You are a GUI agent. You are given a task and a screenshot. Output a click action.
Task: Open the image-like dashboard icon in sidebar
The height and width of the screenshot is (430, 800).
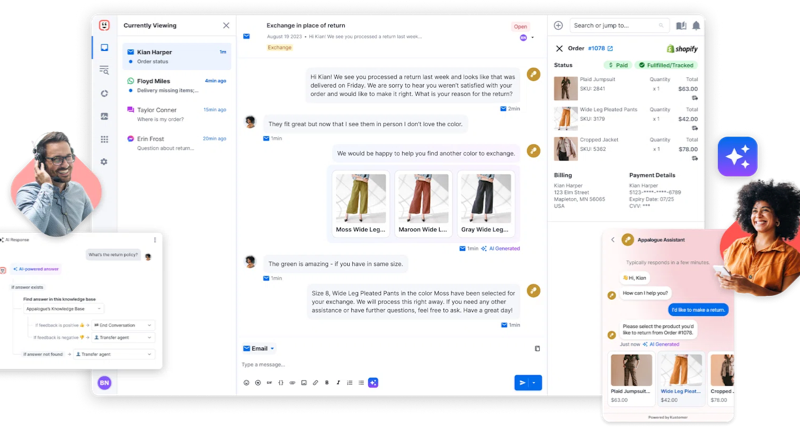point(104,116)
